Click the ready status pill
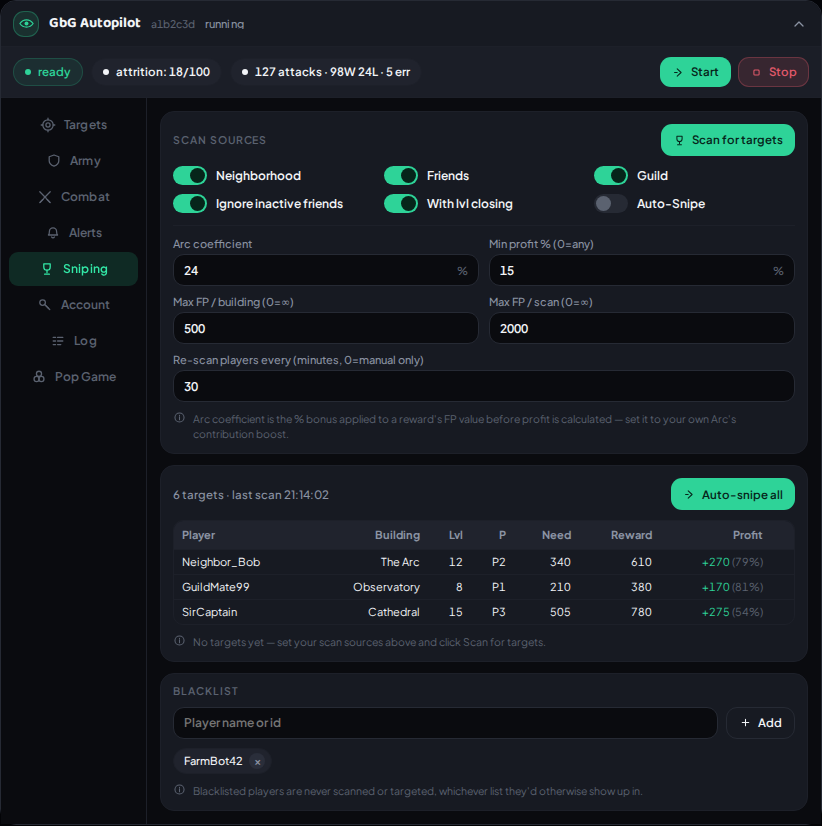This screenshot has width=822, height=826. pos(47,72)
